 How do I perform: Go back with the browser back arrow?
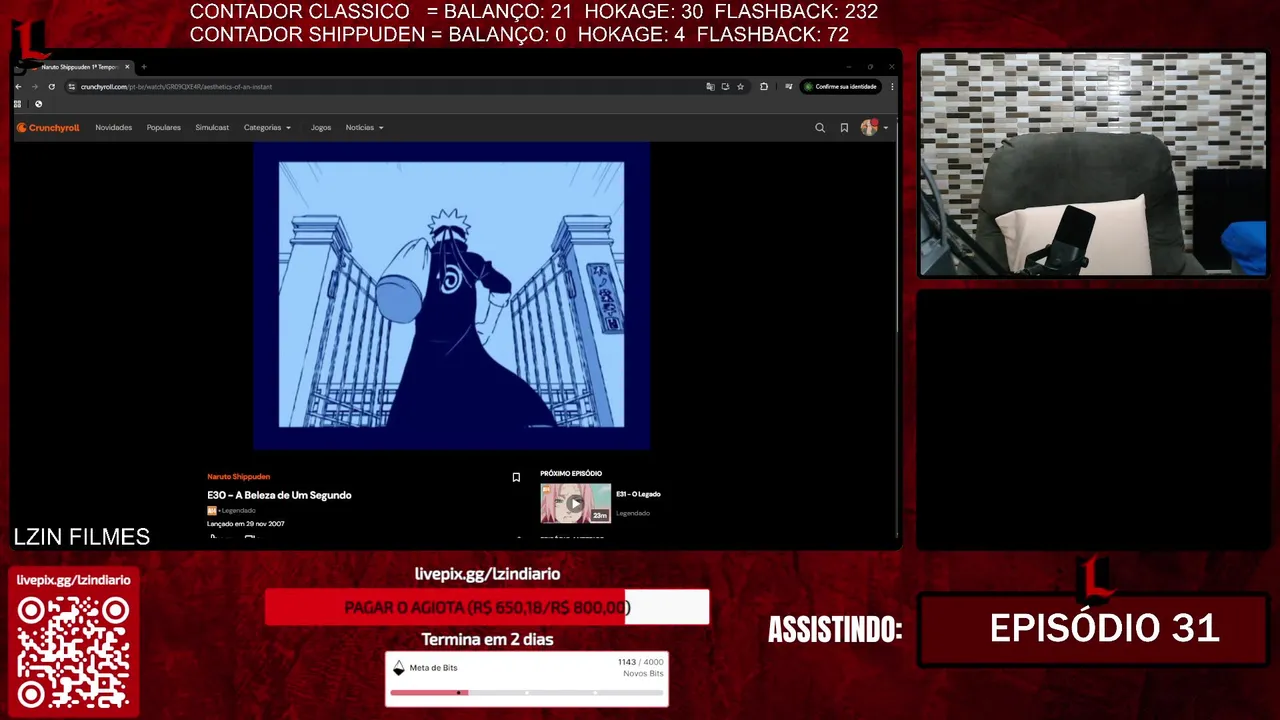click(x=18, y=87)
